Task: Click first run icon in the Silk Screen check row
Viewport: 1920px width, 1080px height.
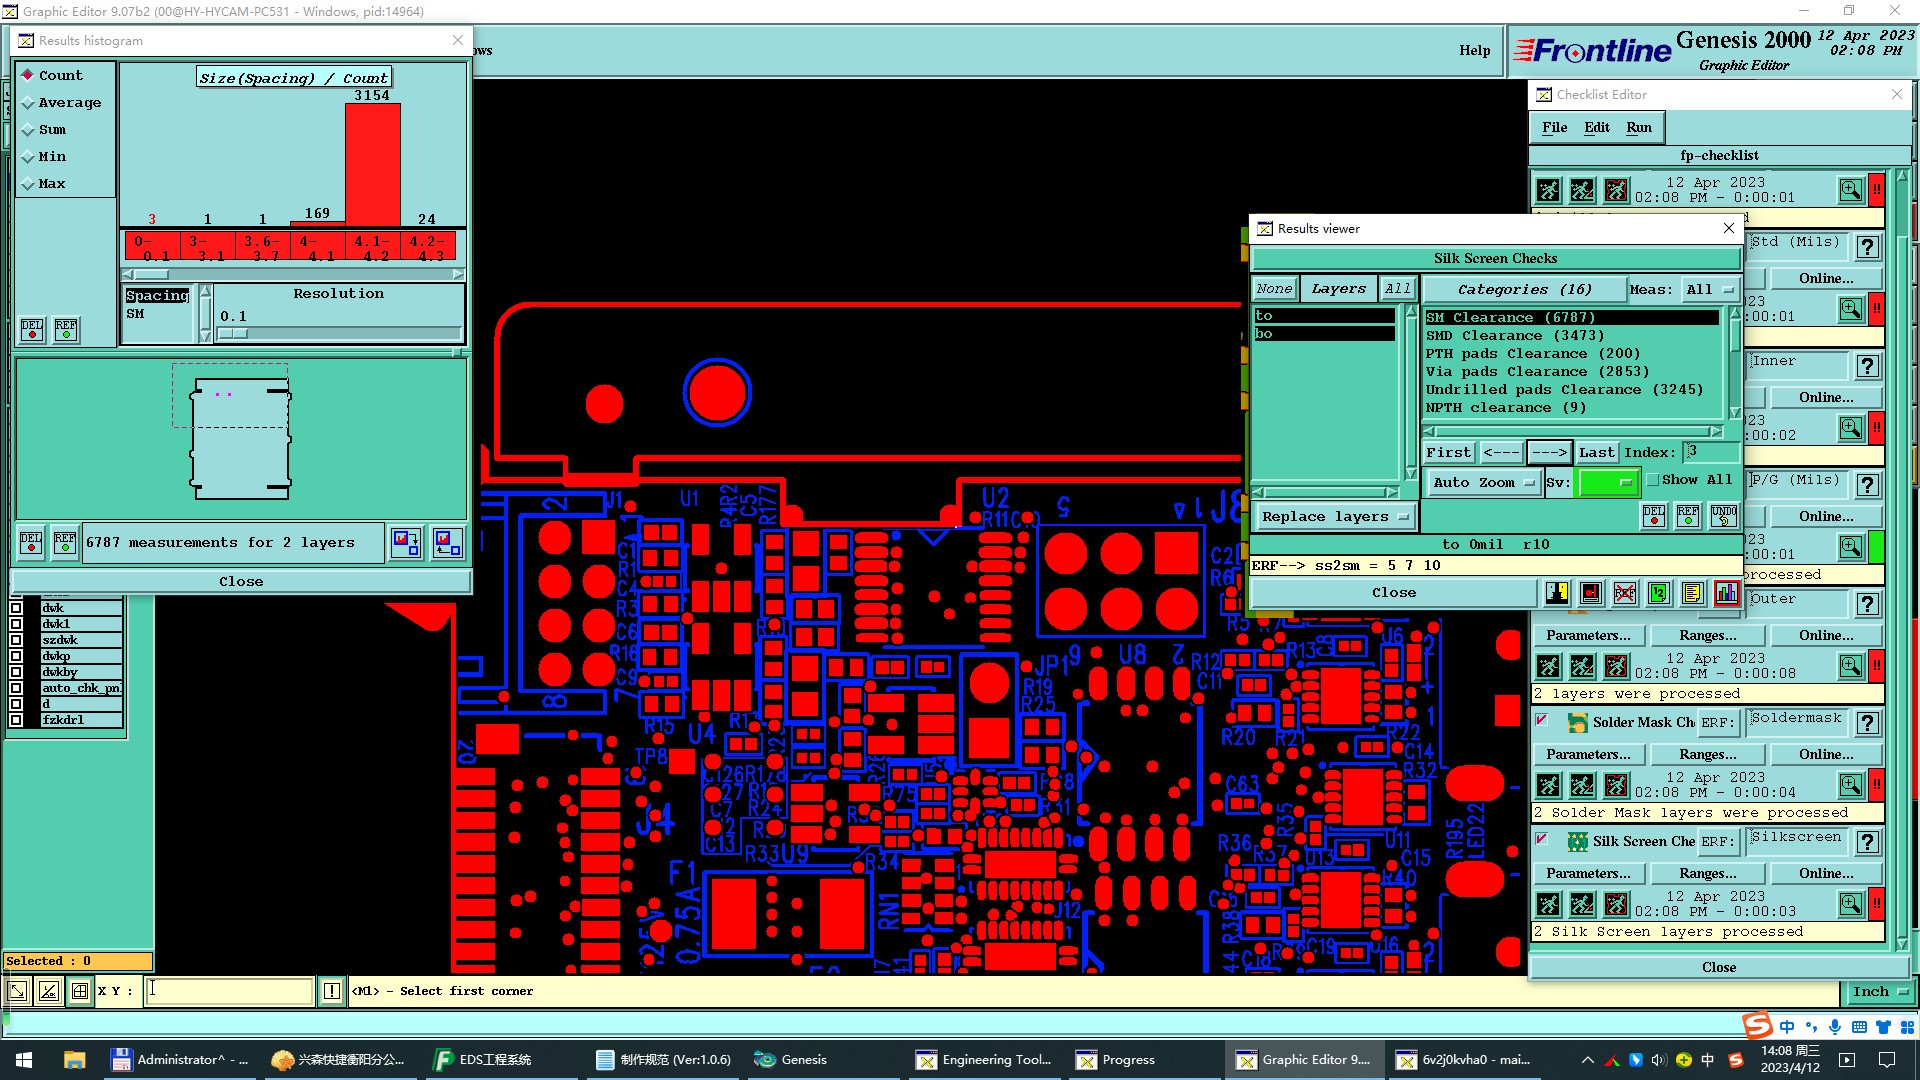Action: (x=1548, y=904)
